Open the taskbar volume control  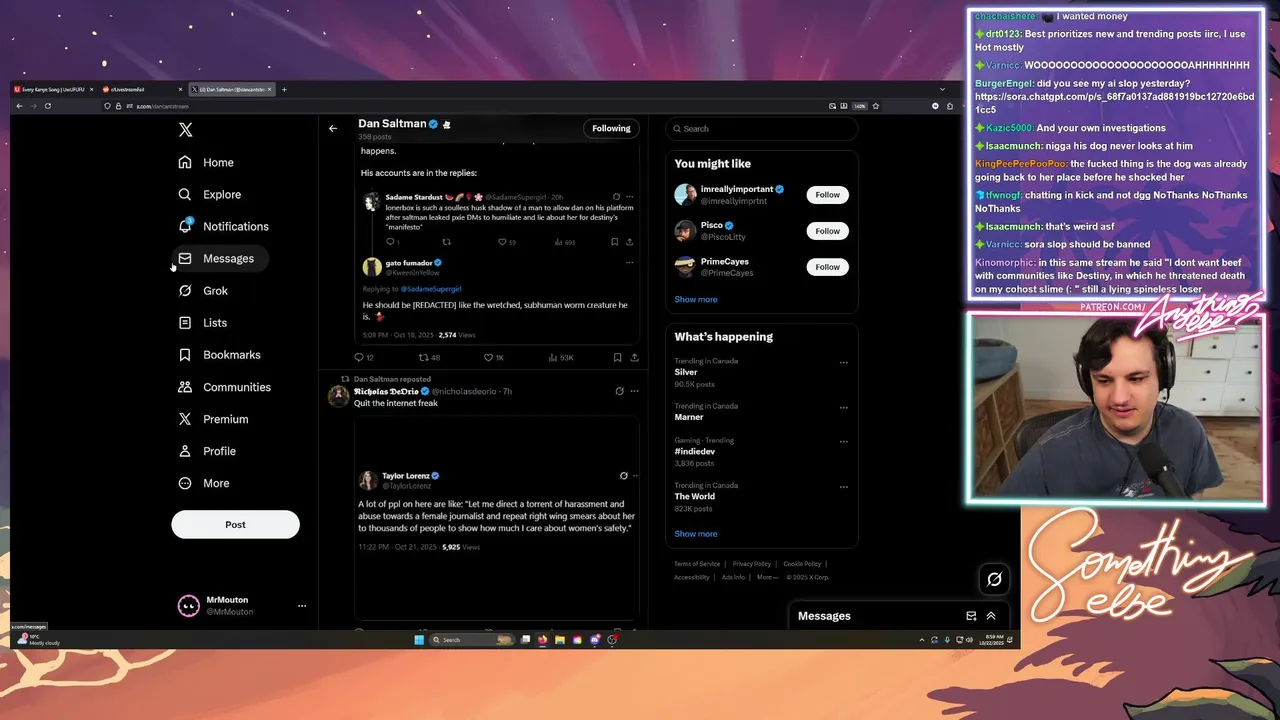point(971,640)
